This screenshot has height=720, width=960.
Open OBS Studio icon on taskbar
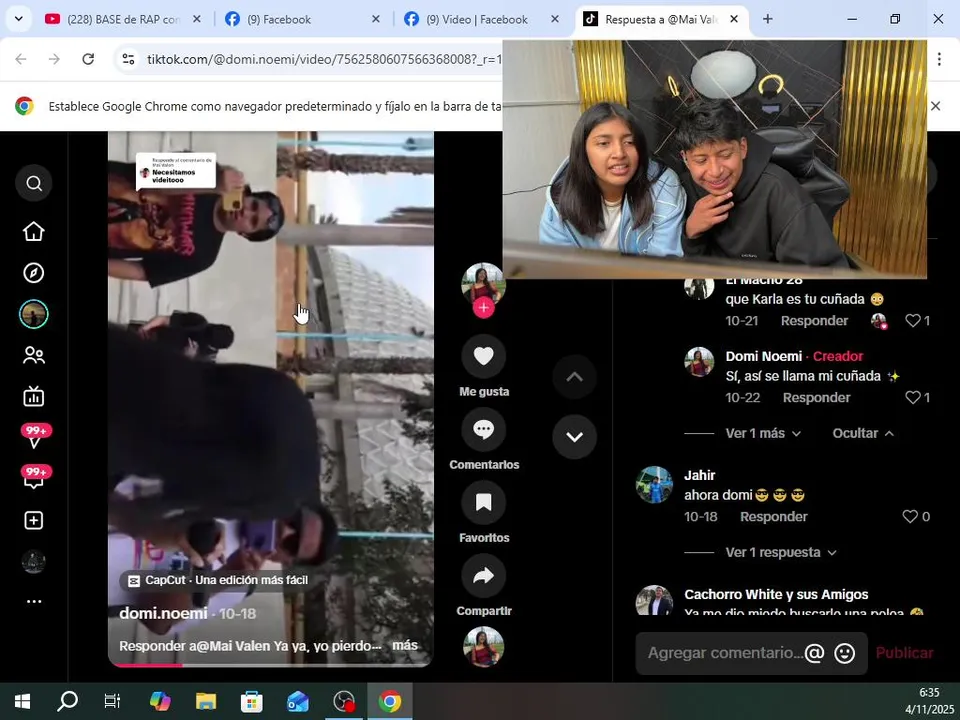point(344,701)
